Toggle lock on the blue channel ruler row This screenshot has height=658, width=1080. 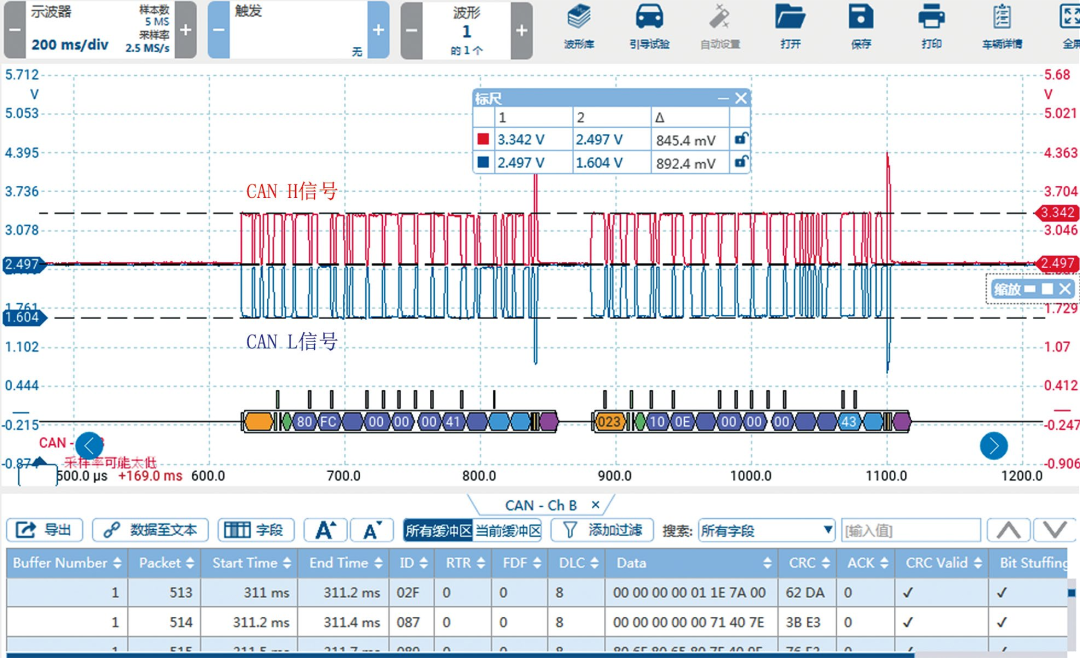(x=740, y=163)
